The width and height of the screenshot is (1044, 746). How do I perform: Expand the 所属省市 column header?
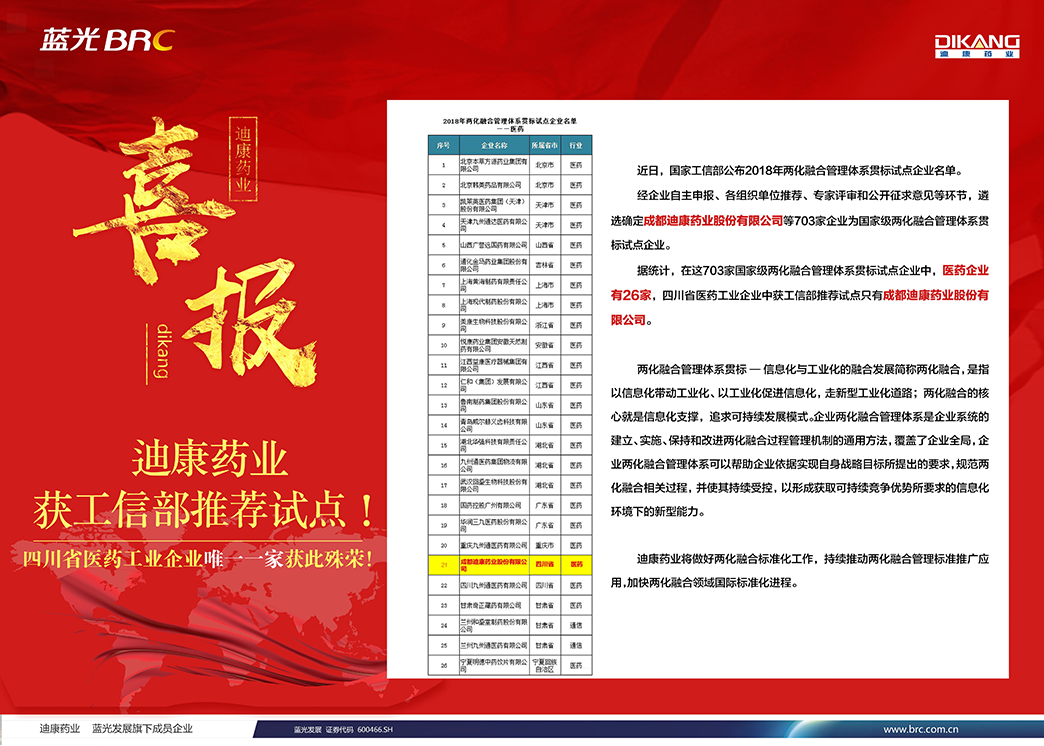coord(545,145)
